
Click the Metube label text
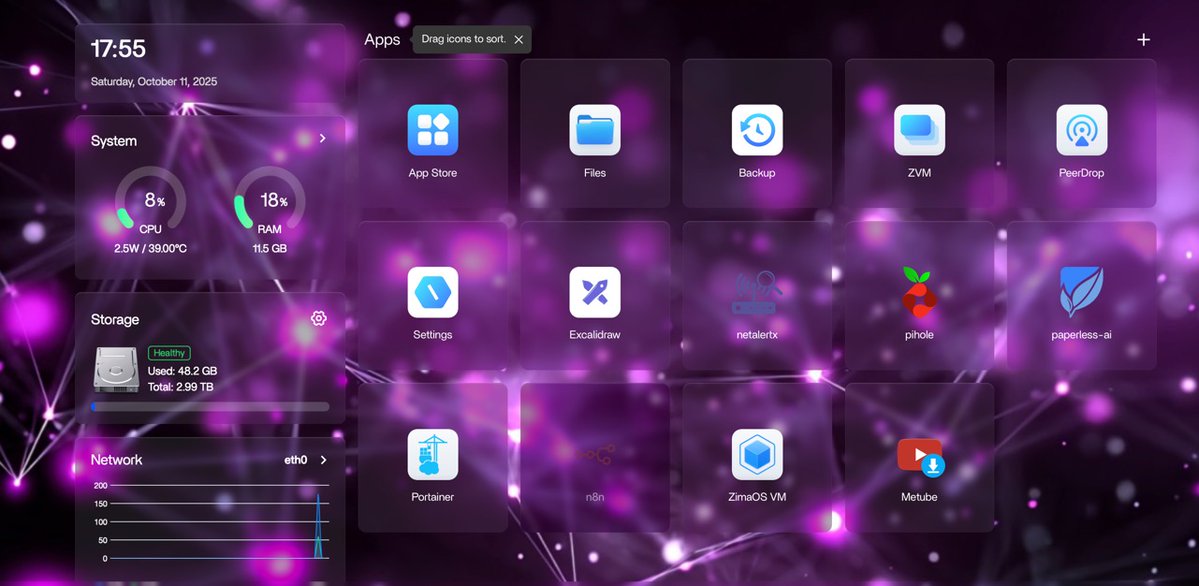click(x=919, y=497)
